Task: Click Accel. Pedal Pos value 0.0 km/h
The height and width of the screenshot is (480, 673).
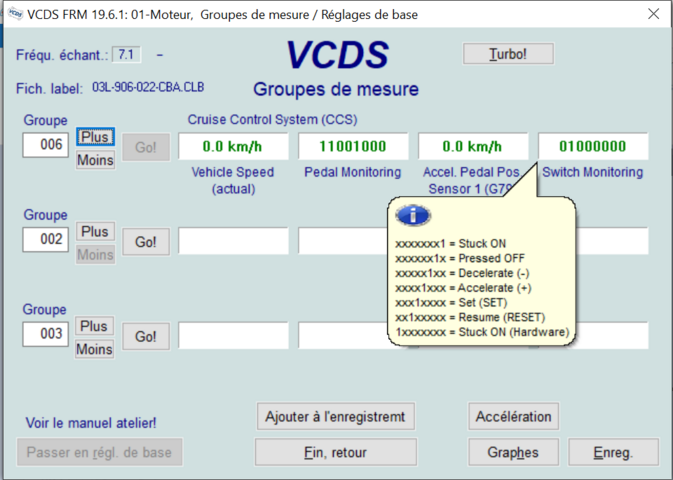Action: [x=473, y=146]
